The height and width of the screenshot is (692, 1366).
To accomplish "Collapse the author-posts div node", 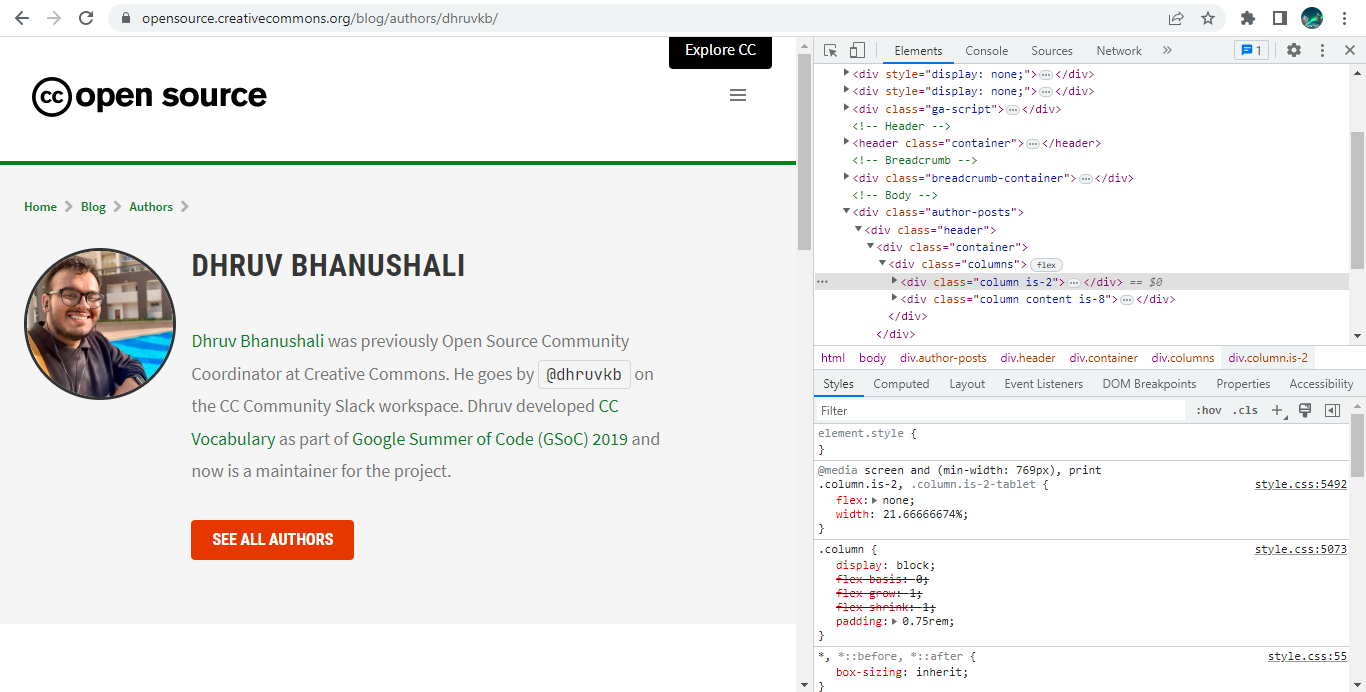I will pos(847,212).
